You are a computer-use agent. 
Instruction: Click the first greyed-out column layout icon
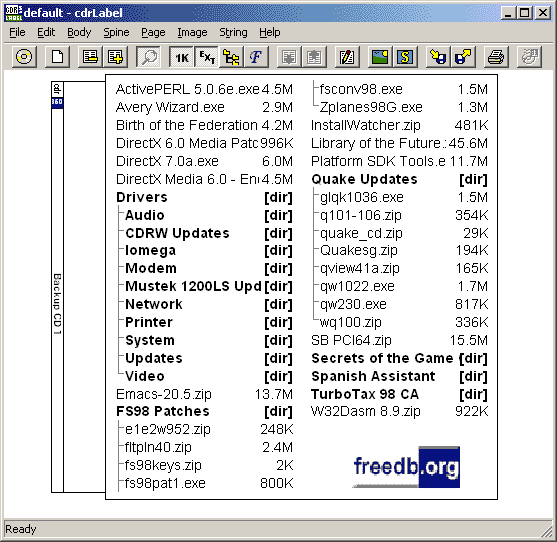coord(289,57)
